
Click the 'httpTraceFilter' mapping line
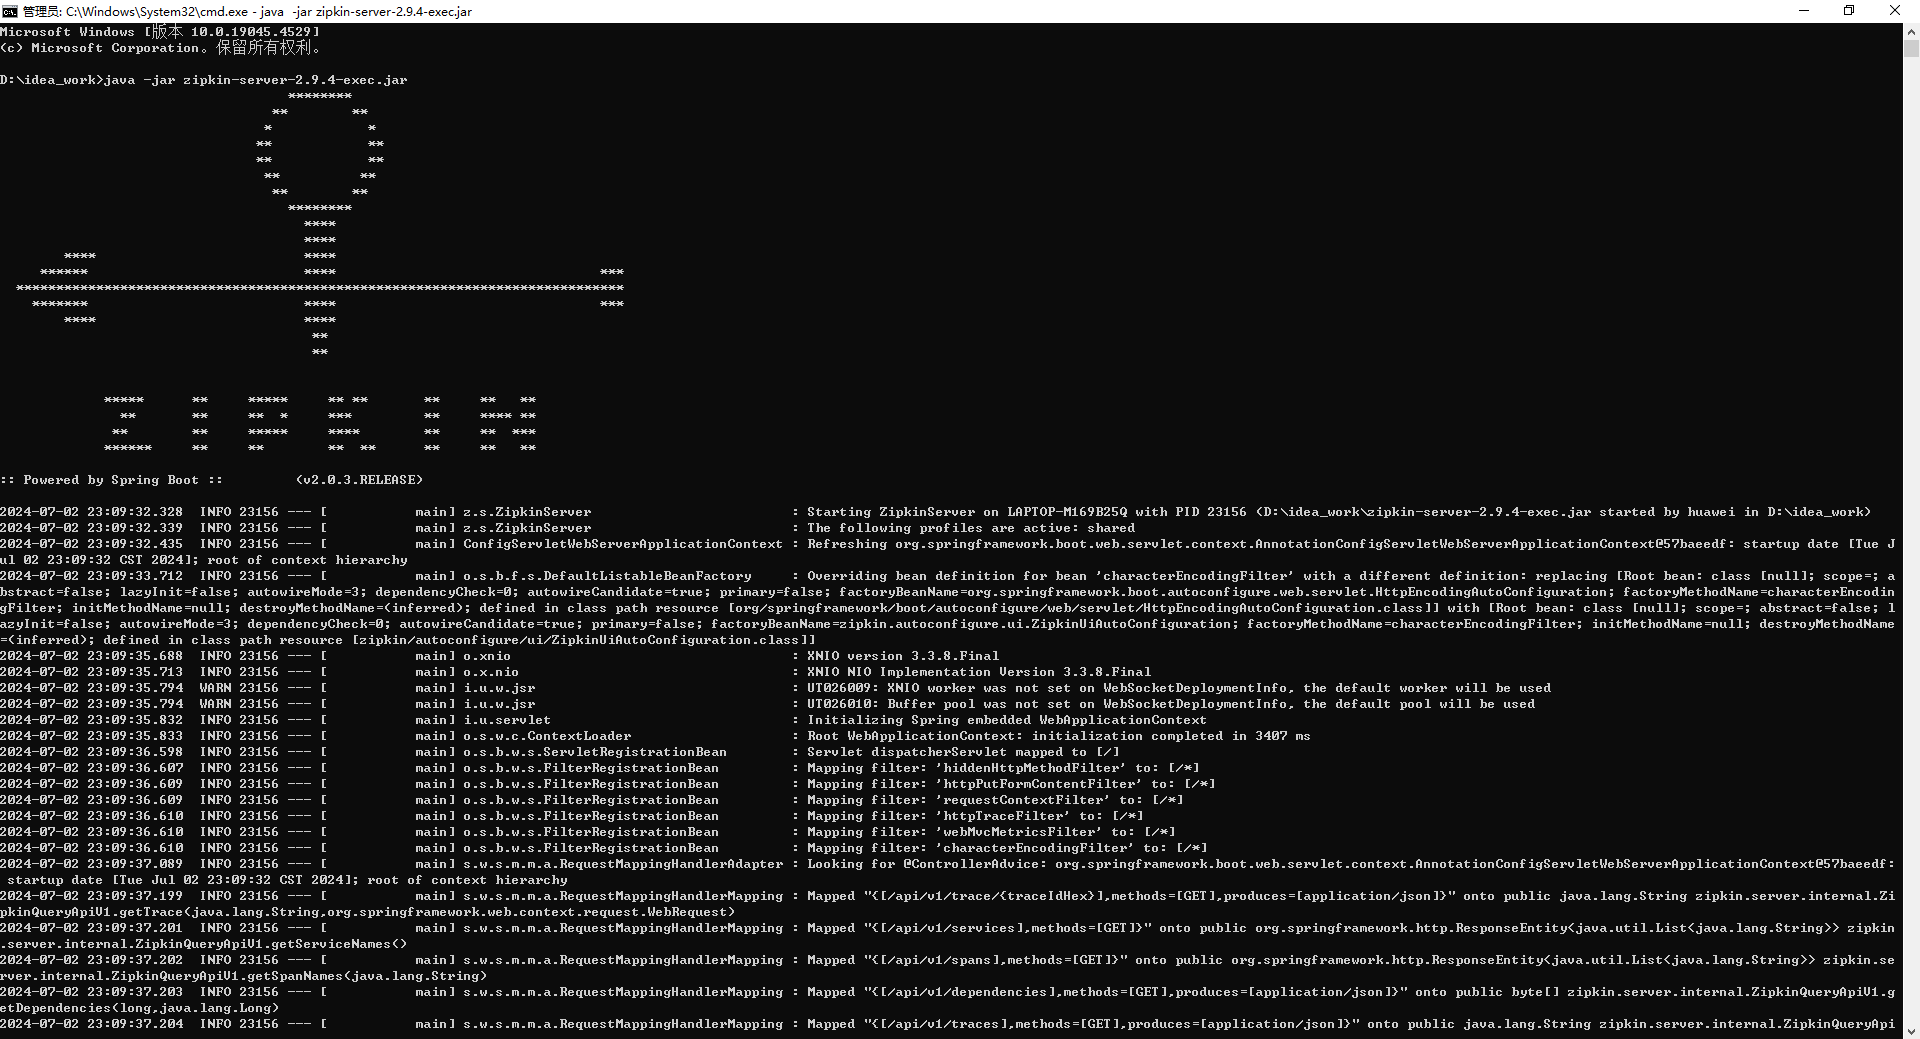(975, 816)
